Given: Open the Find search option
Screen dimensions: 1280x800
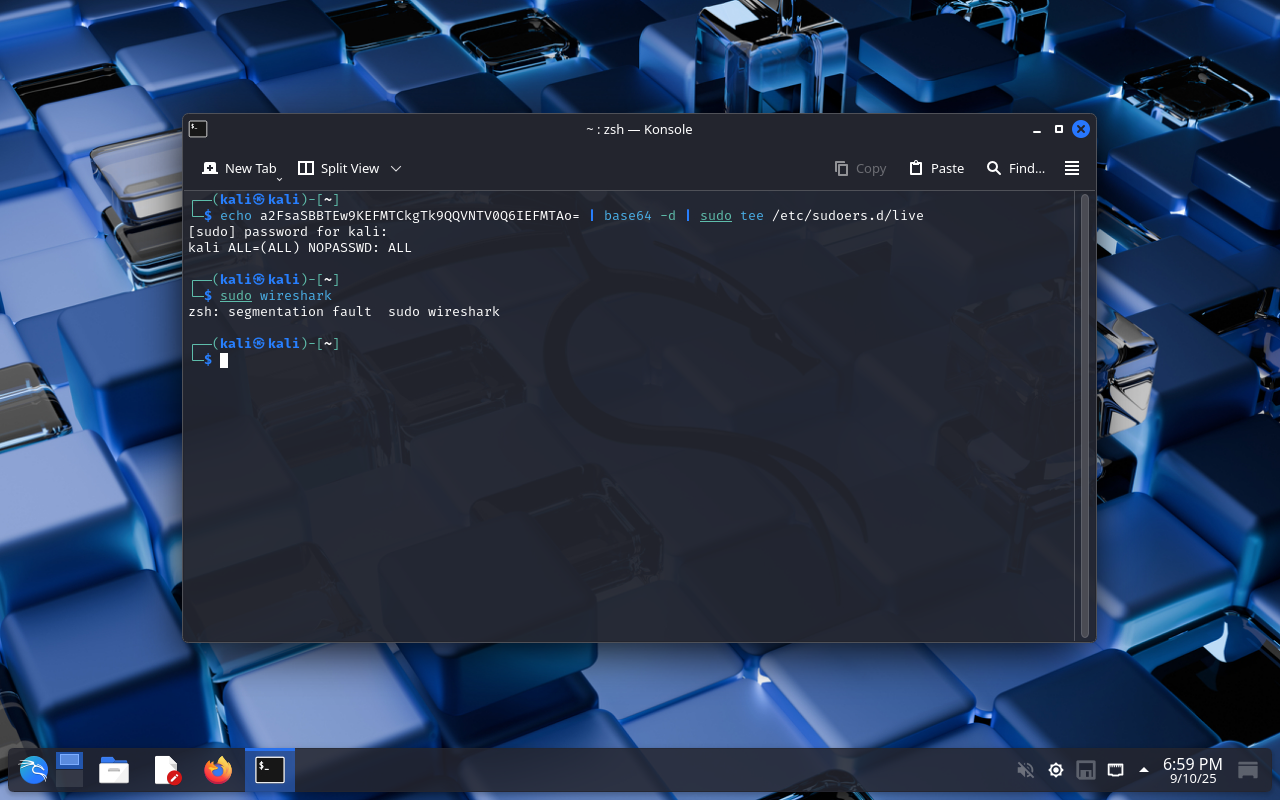Looking at the screenshot, I should click(x=1015, y=168).
